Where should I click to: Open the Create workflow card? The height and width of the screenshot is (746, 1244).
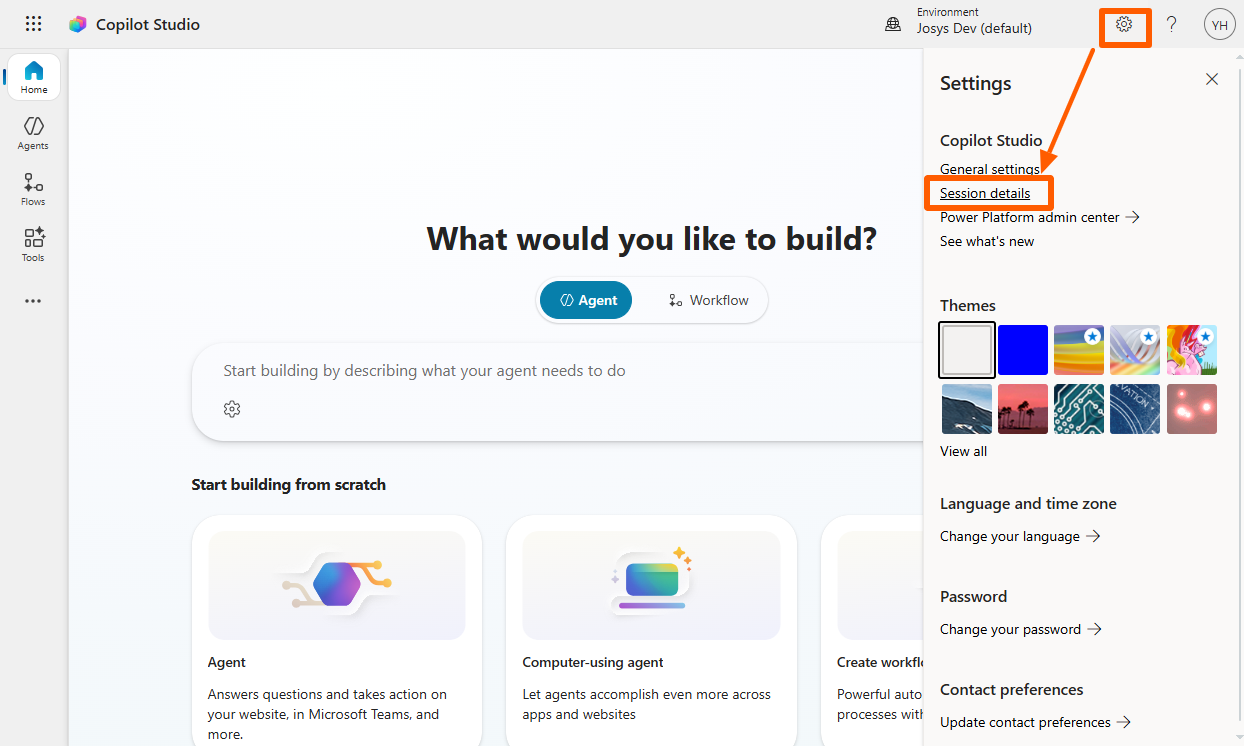point(872,630)
